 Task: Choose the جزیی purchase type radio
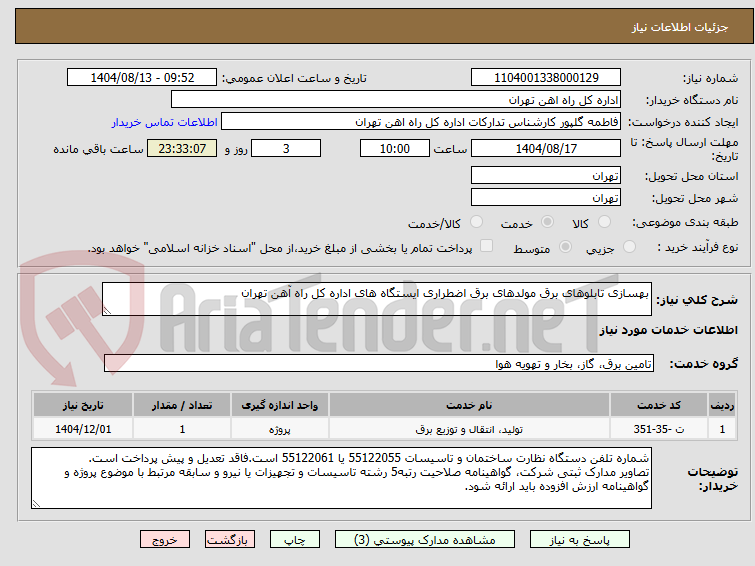pyautogui.click(x=629, y=247)
